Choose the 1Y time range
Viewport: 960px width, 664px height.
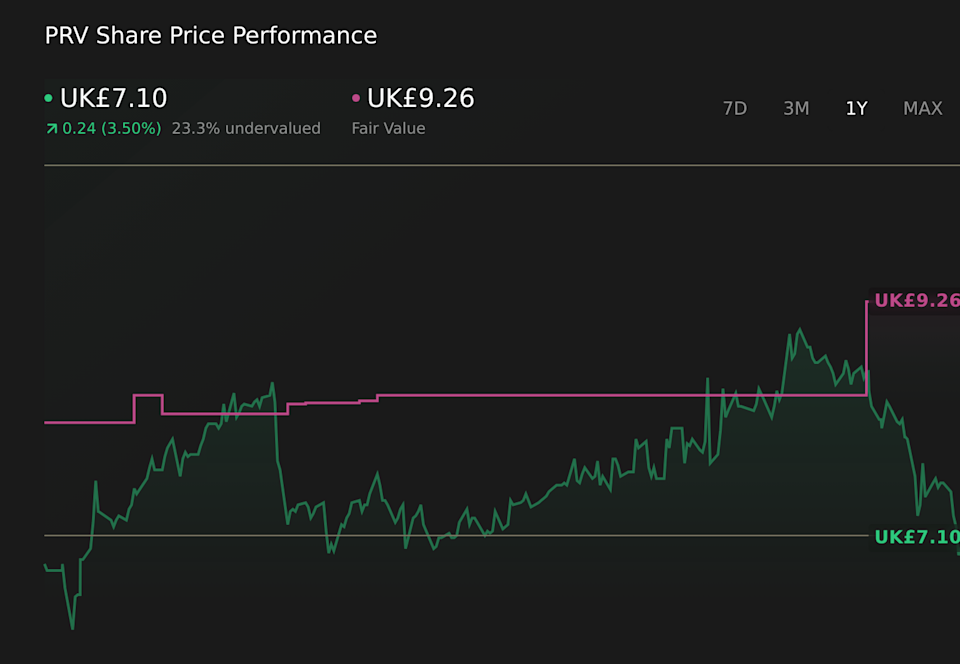[856, 109]
